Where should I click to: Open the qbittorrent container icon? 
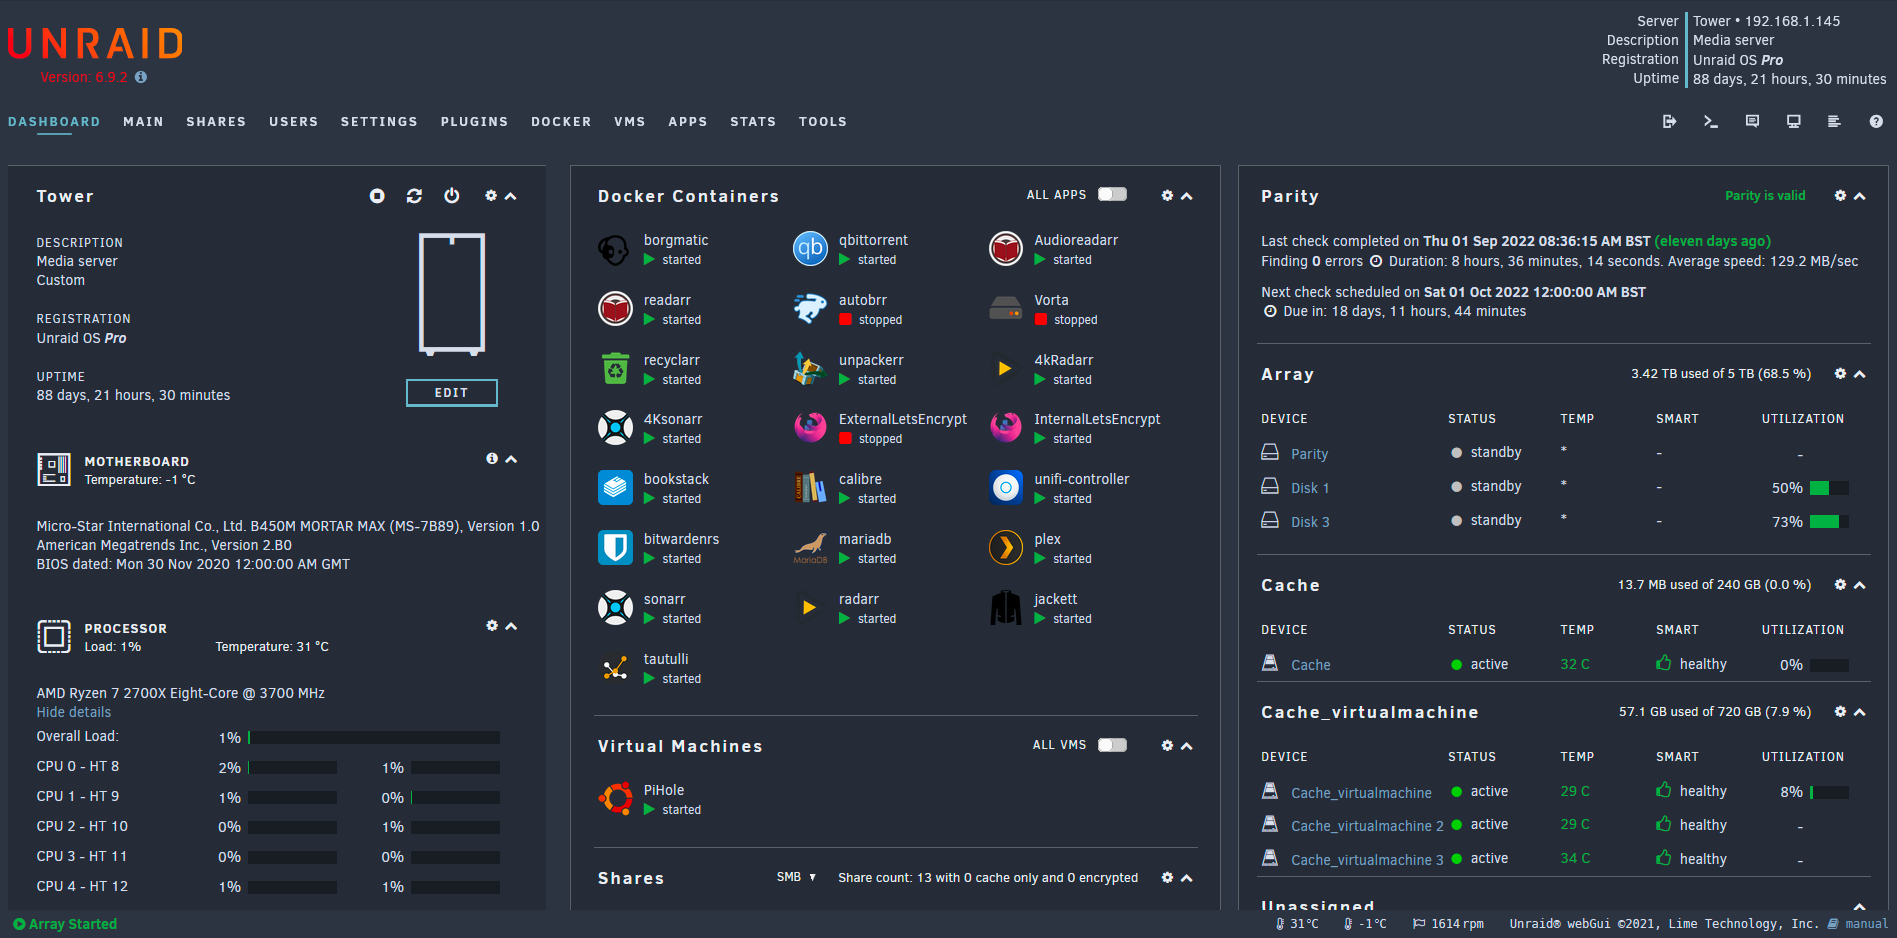pyautogui.click(x=810, y=249)
